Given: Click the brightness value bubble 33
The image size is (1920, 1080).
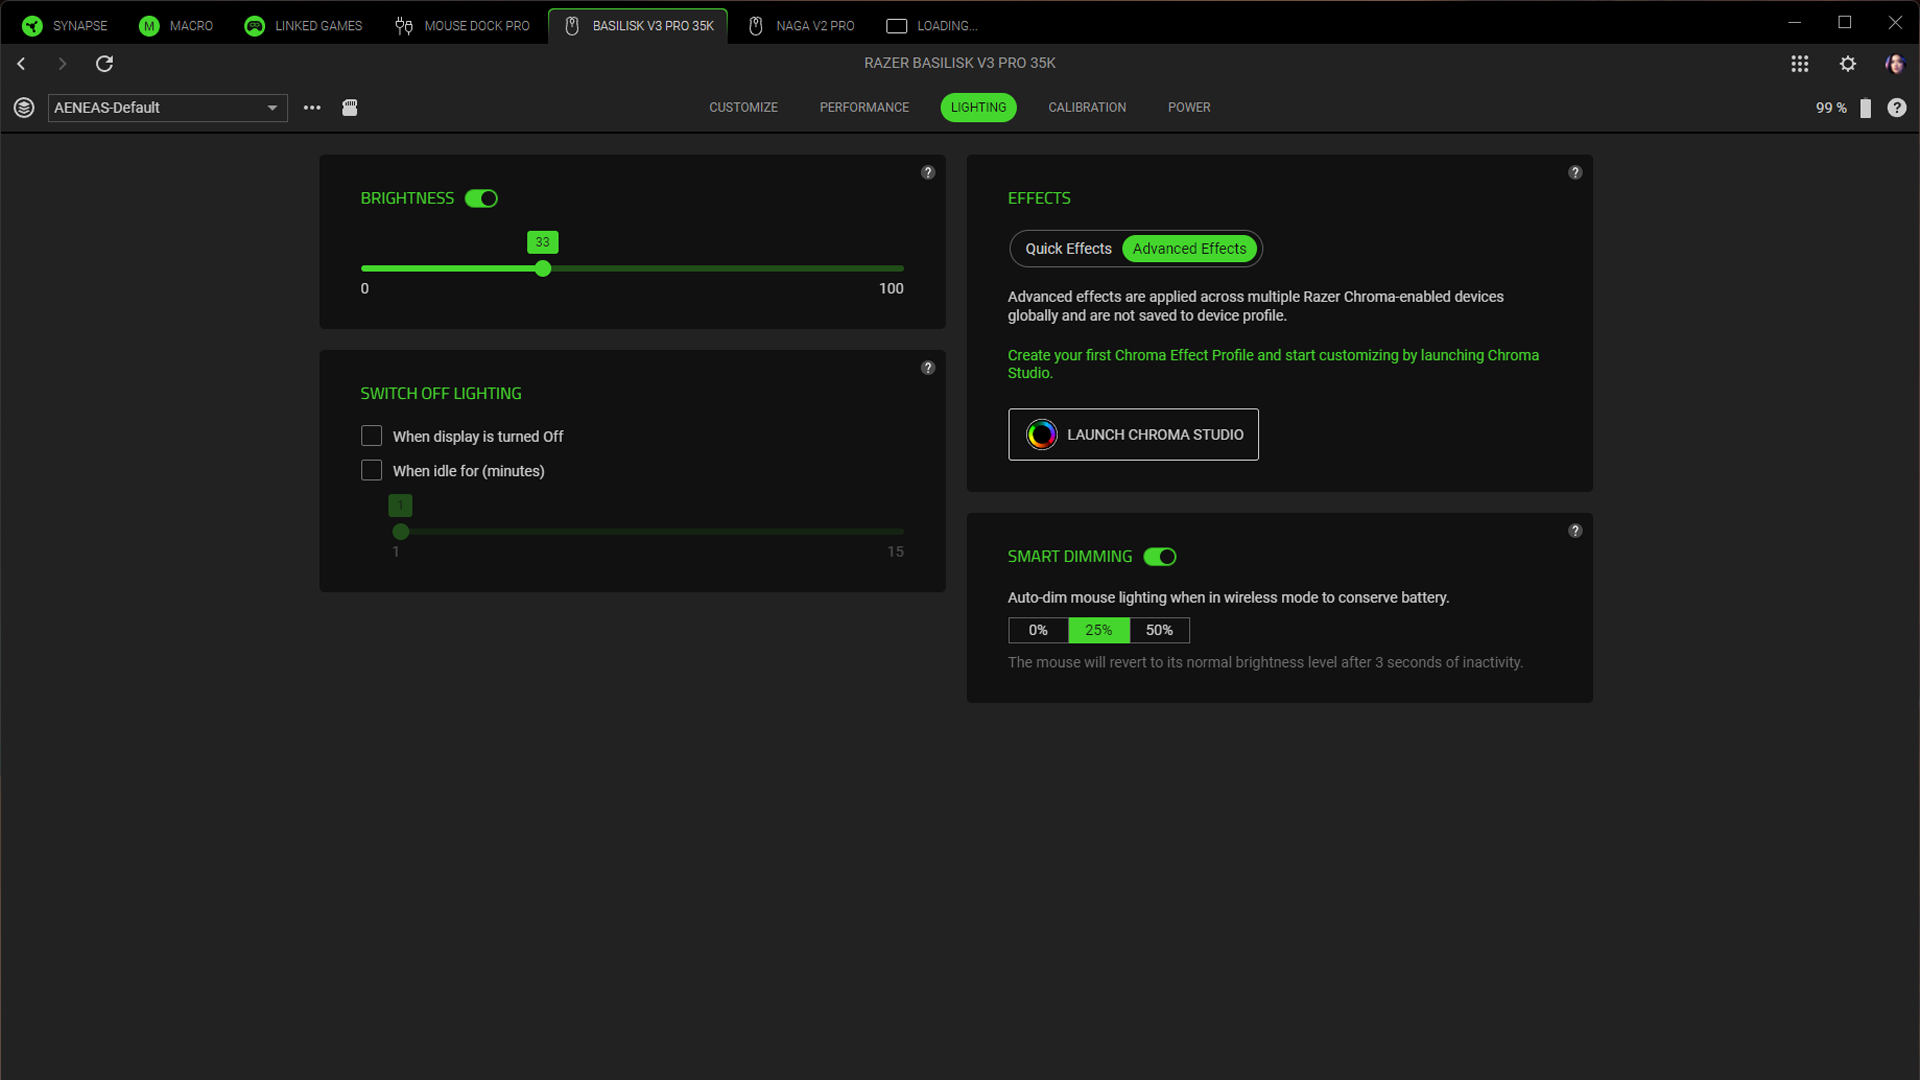Looking at the screenshot, I should coord(542,242).
